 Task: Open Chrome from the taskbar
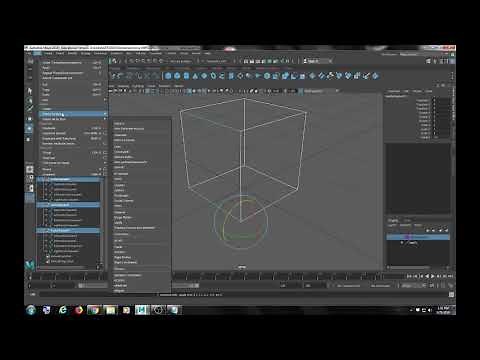[x=94, y=310]
